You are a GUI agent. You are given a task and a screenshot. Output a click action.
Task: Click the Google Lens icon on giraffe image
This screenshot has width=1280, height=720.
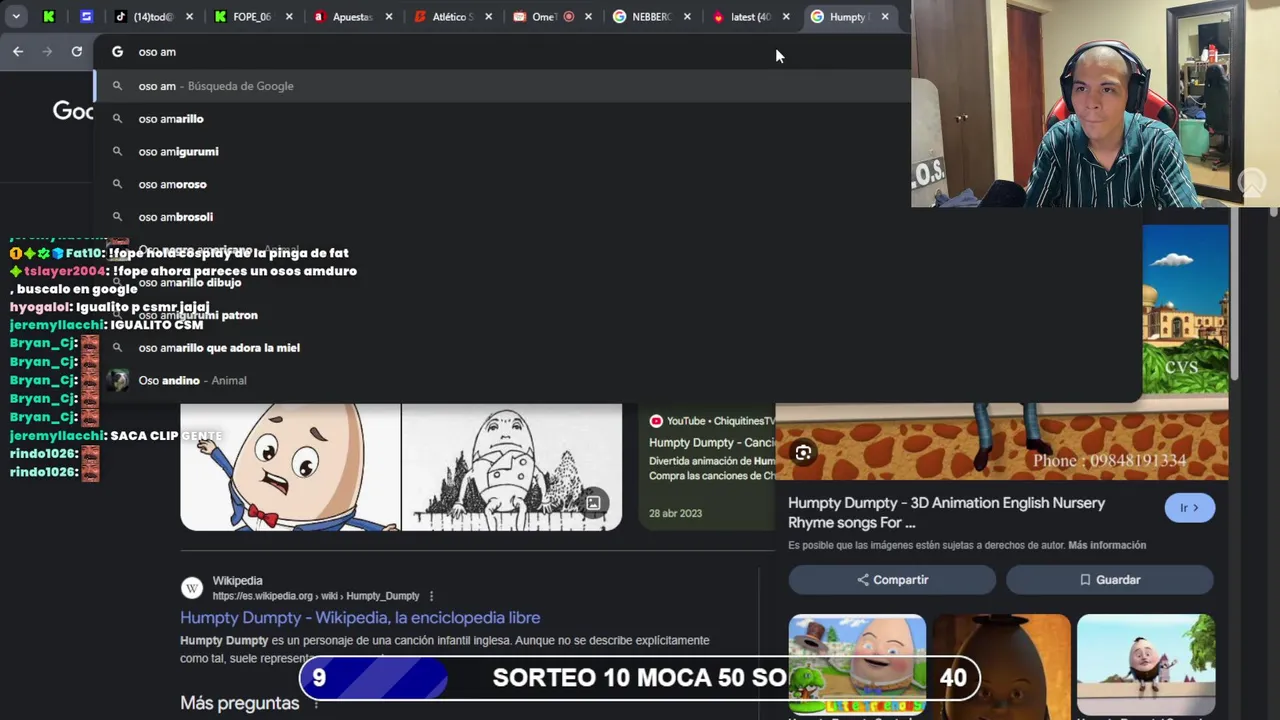click(803, 453)
